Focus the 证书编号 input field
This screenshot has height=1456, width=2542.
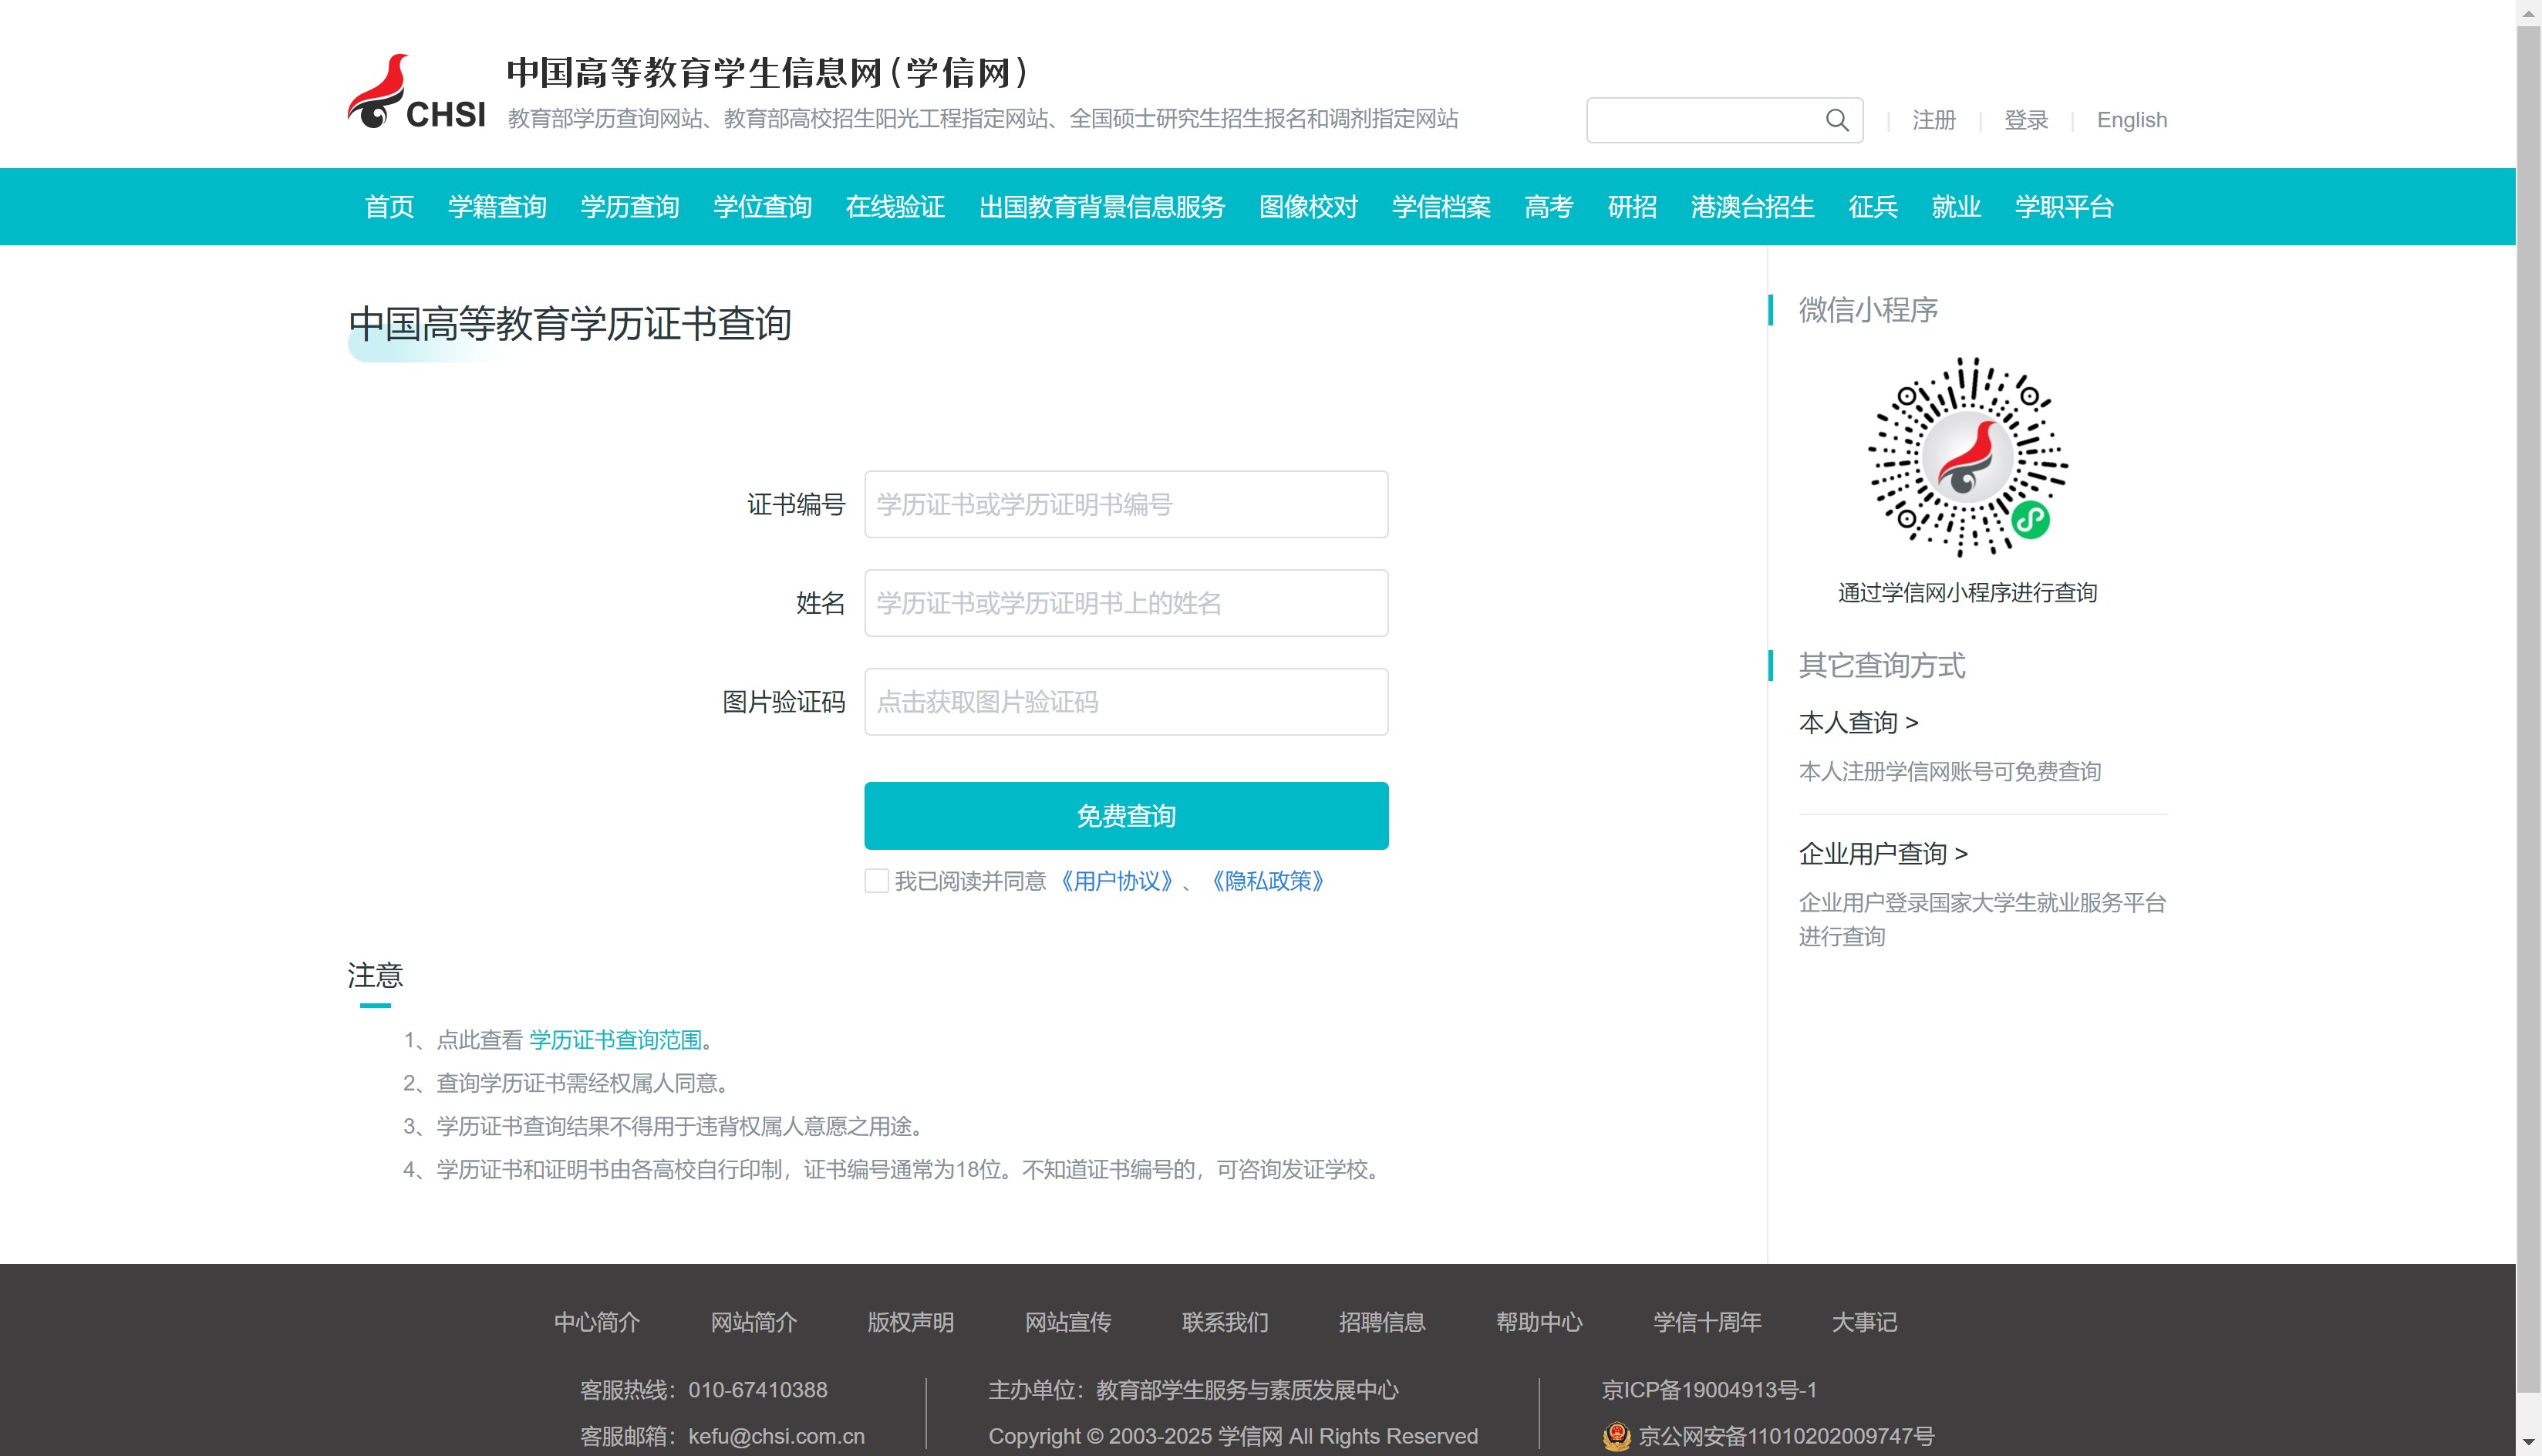[x=1125, y=504]
